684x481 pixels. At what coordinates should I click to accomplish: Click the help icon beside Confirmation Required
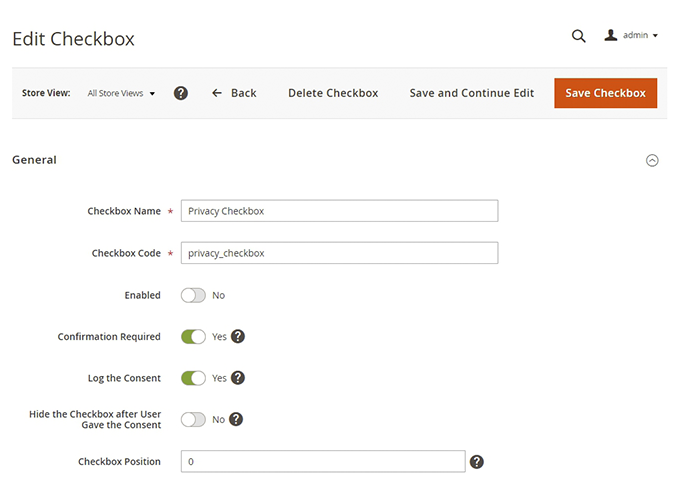[x=238, y=337]
